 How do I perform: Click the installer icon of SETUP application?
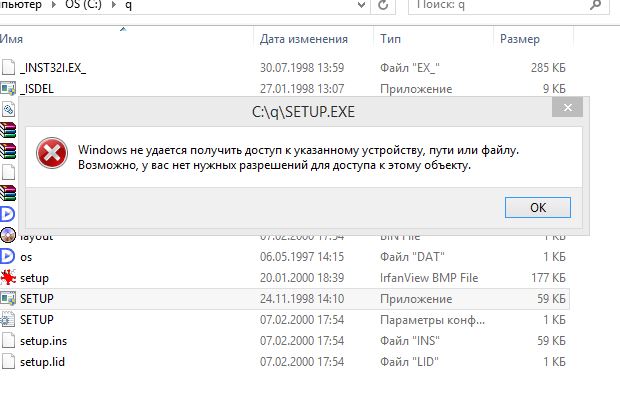click(8, 299)
